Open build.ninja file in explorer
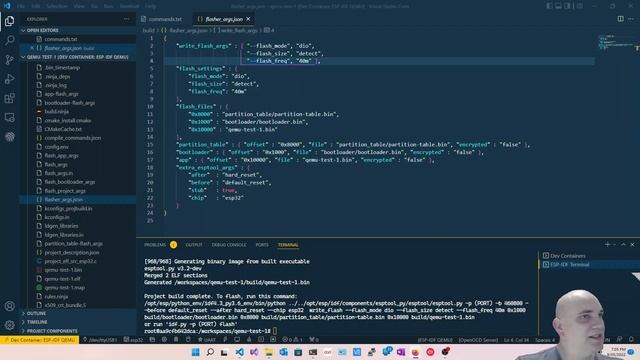The image size is (640, 360). tap(78, 111)
